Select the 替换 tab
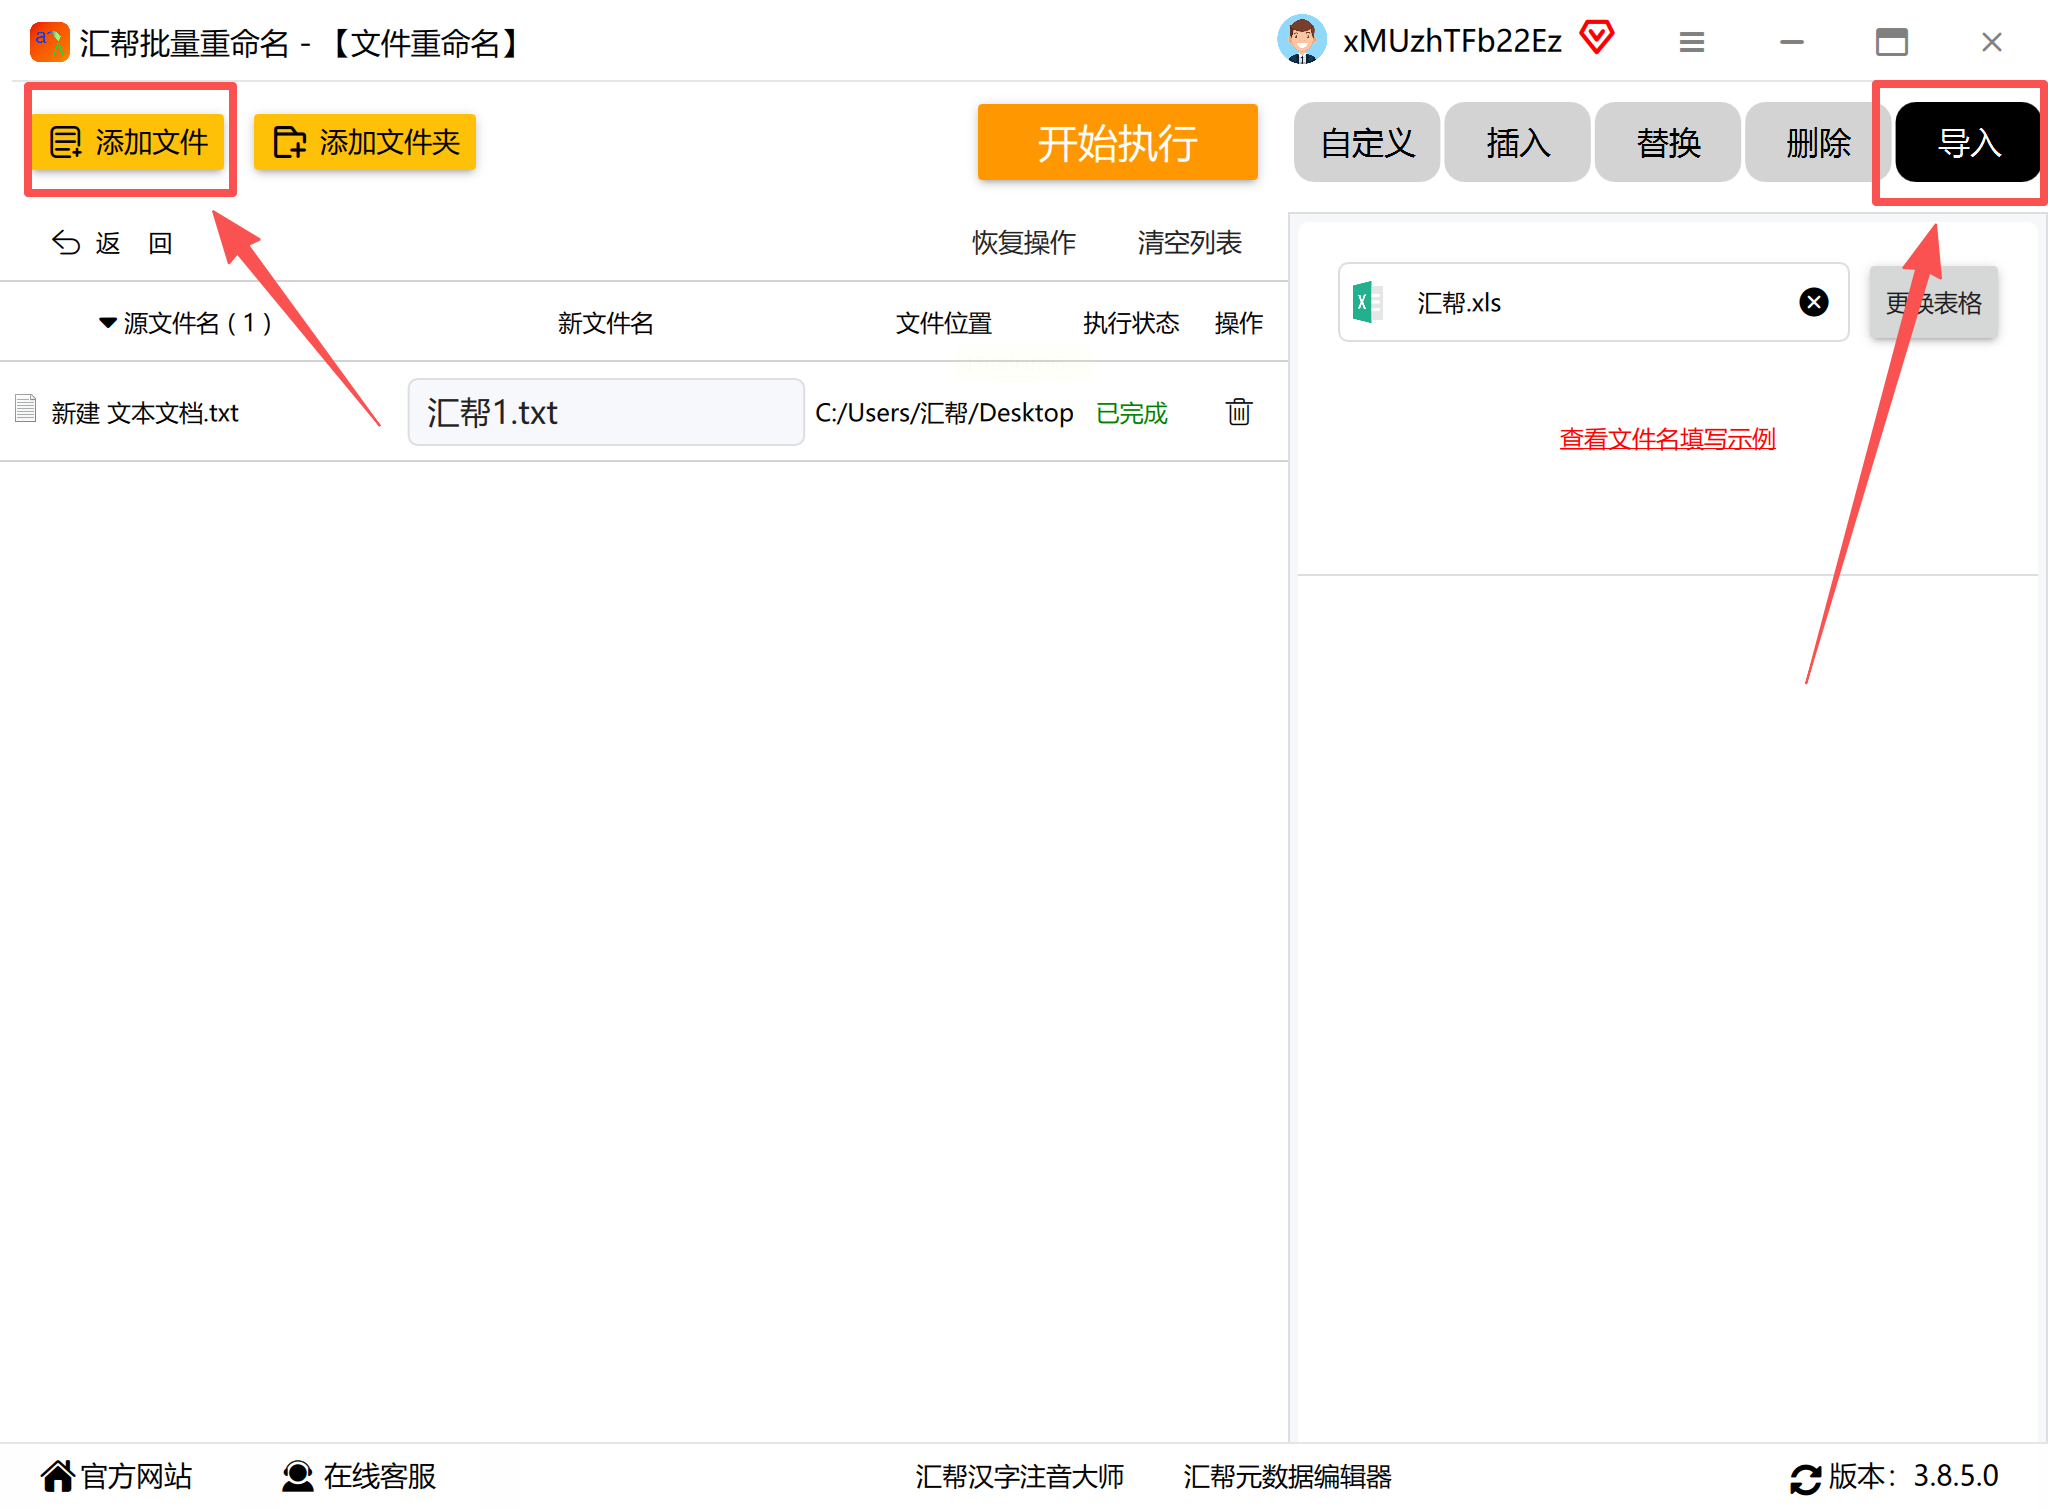 click(1667, 143)
